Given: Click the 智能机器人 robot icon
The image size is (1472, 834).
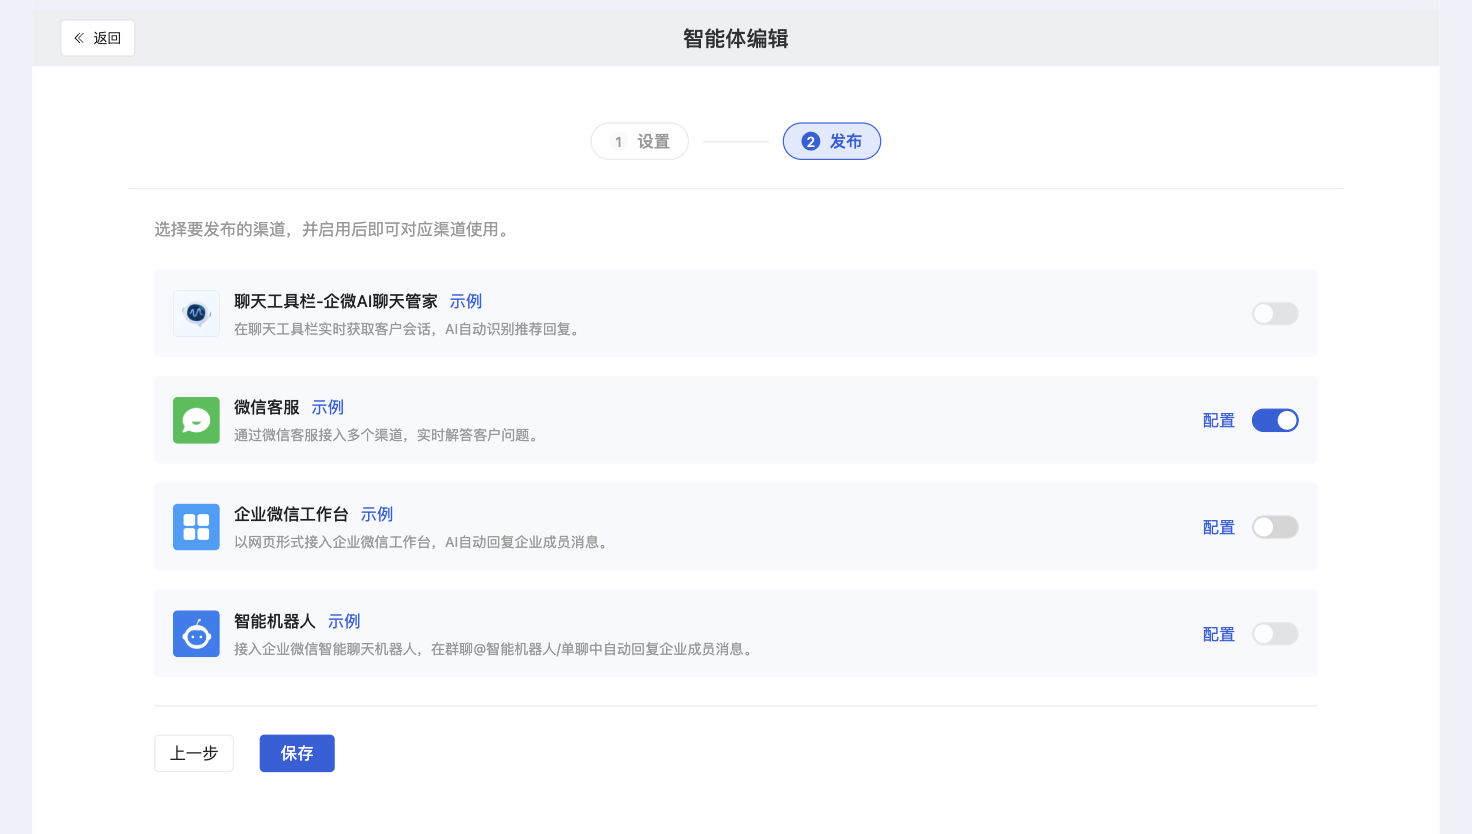Looking at the screenshot, I should coord(196,634).
